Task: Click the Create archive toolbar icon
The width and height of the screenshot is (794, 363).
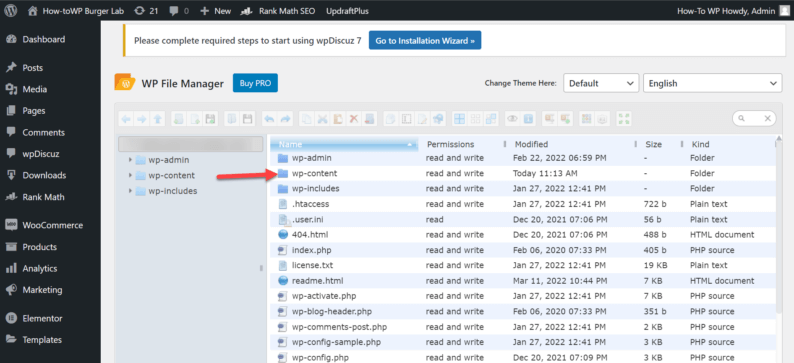Action: (x=565, y=119)
